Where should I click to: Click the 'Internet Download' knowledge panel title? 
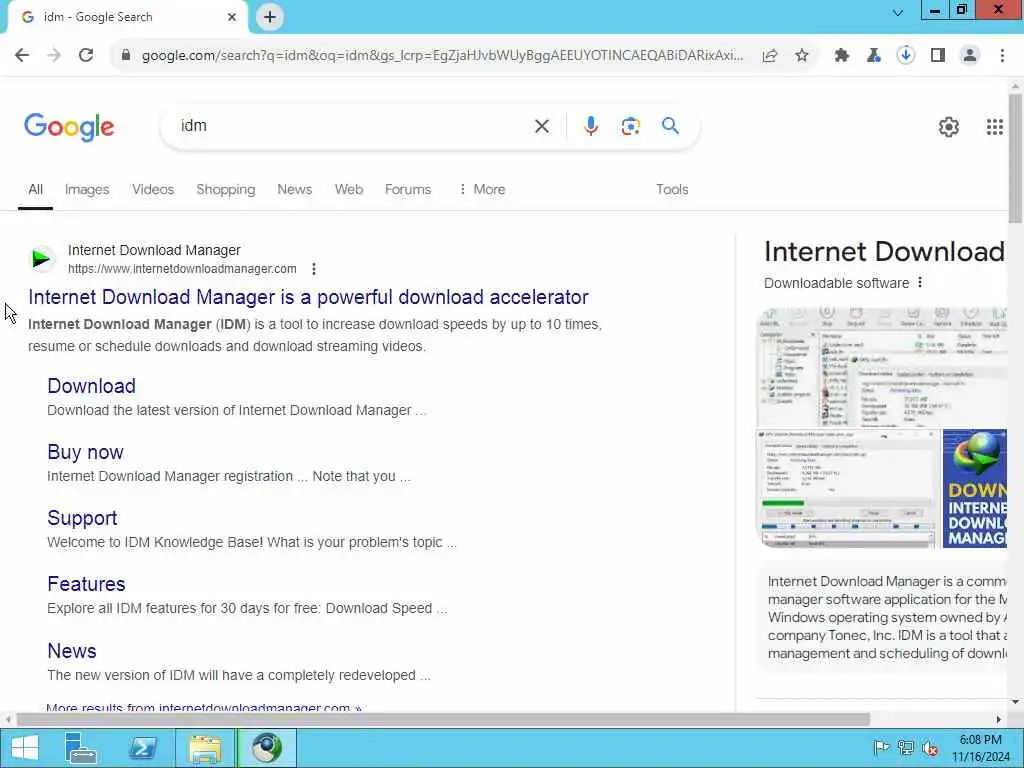(884, 252)
